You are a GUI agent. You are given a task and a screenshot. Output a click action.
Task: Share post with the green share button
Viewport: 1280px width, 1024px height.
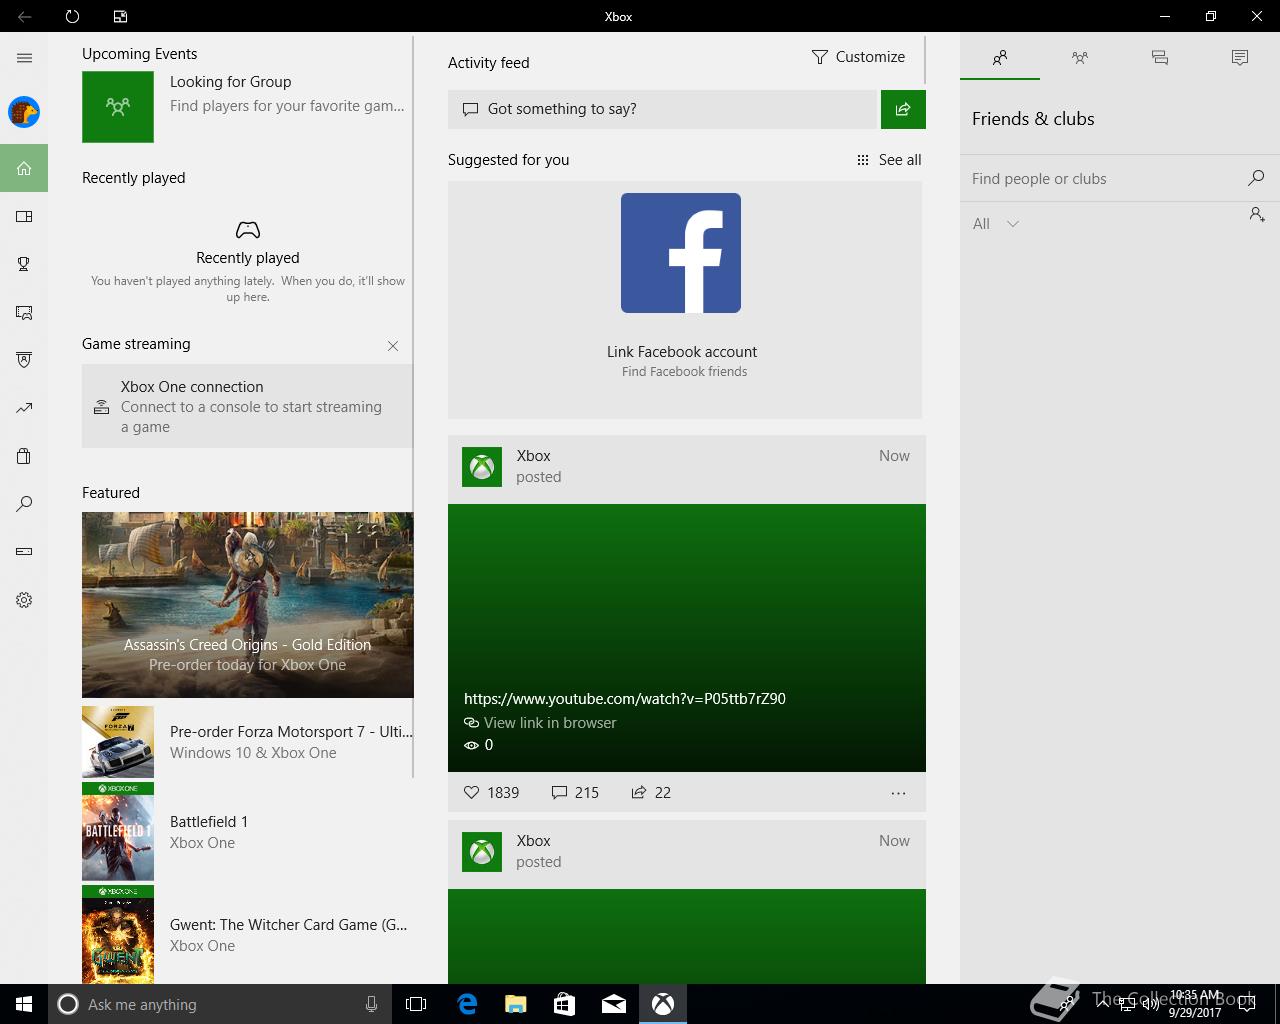pyautogui.click(x=903, y=109)
